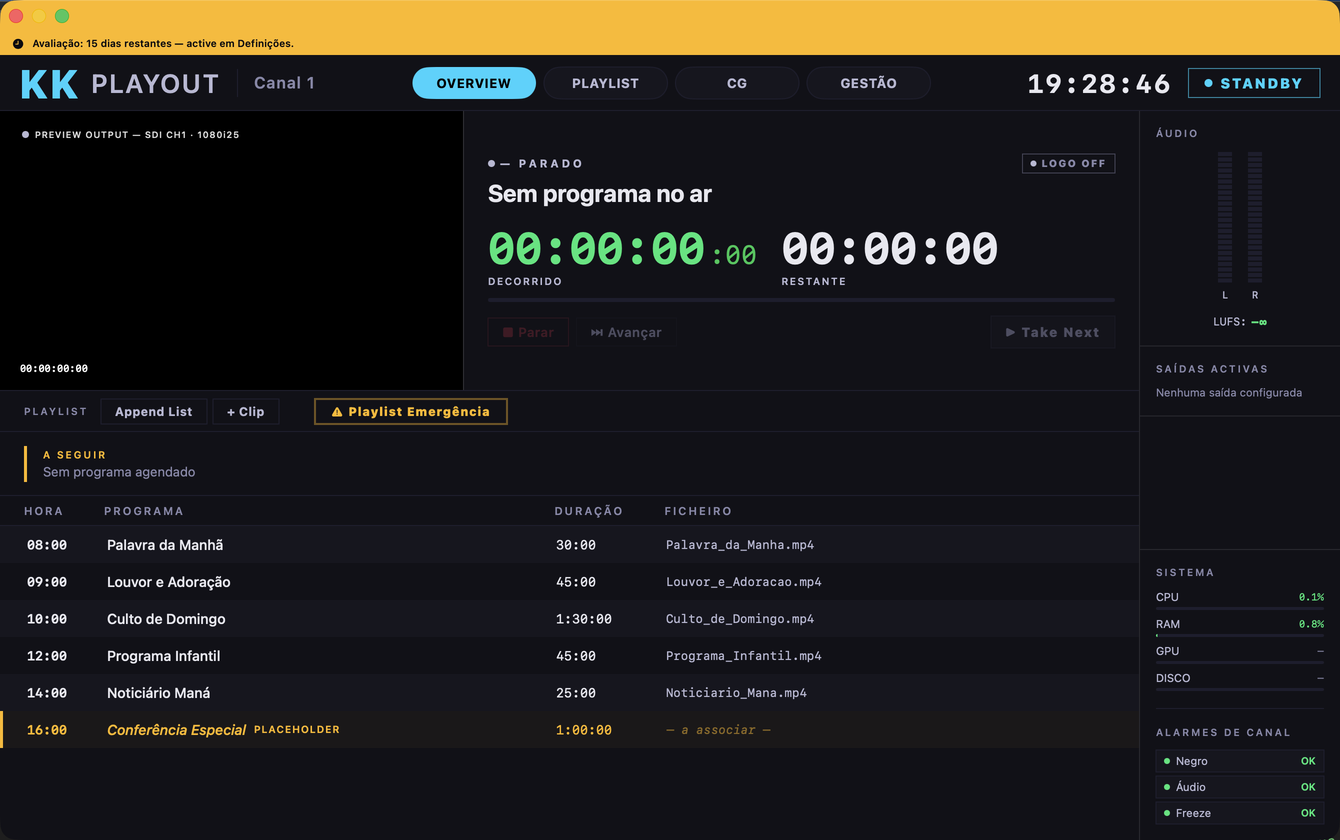Click the Append List button
Image resolution: width=1340 pixels, height=840 pixels.
tap(154, 411)
